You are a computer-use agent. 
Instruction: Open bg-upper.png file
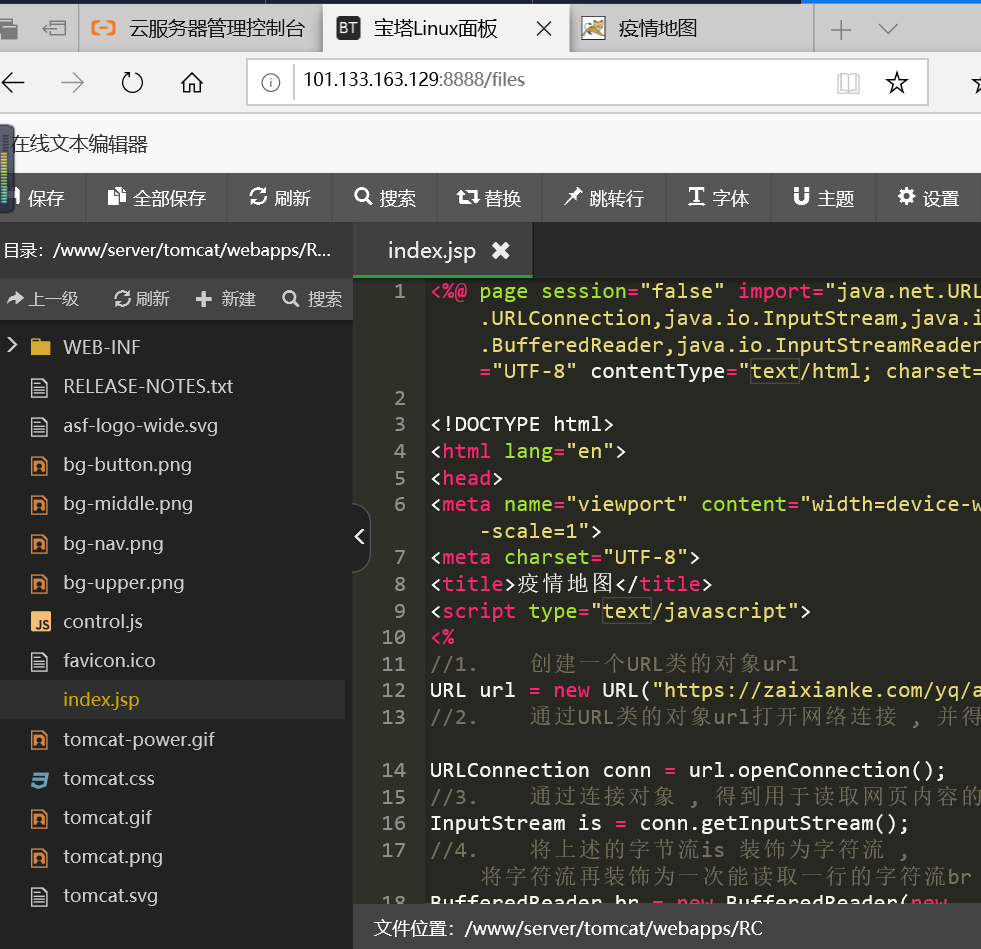click(x=123, y=583)
